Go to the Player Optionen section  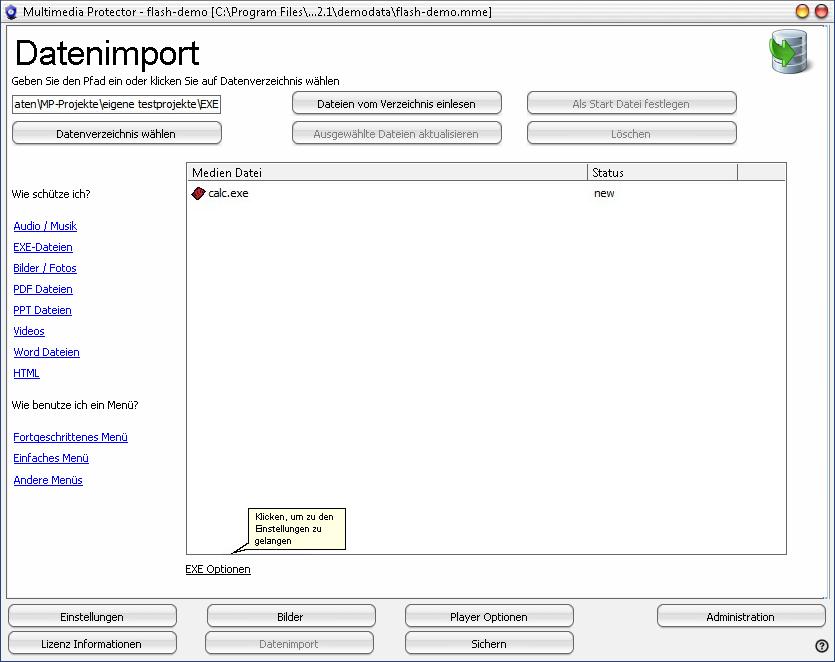click(x=489, y=616)
